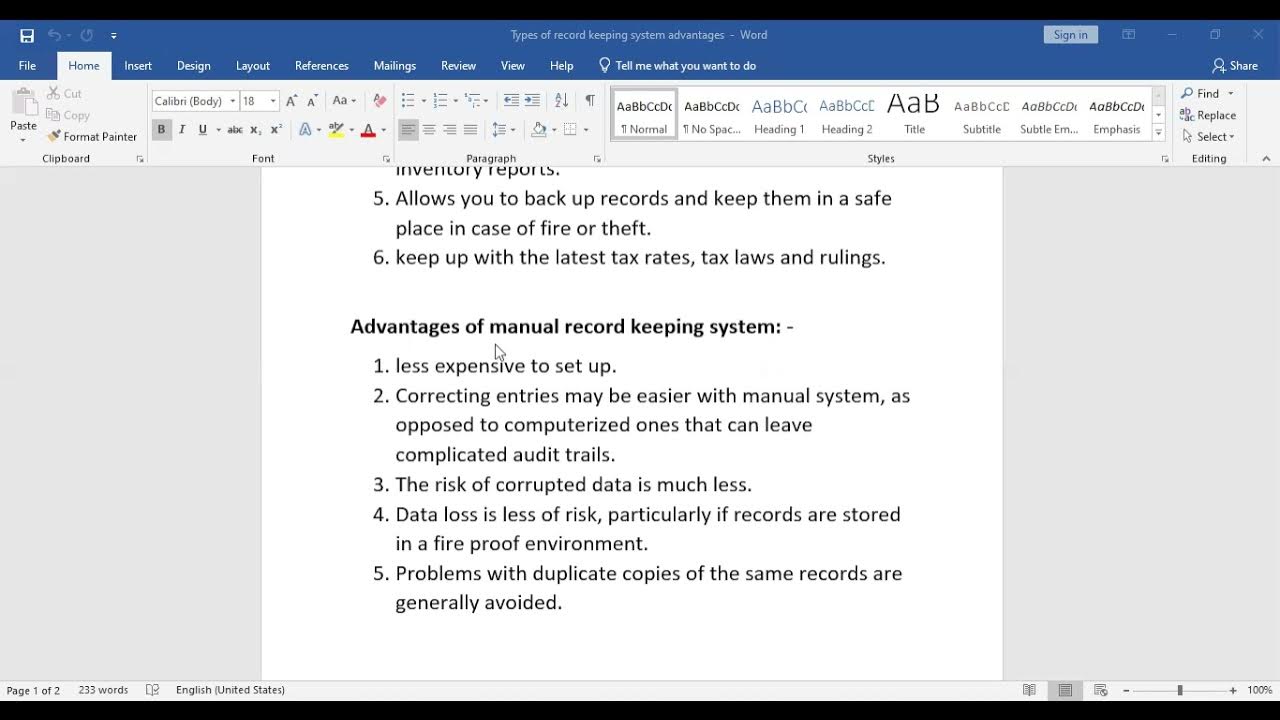Center-align the paragraph
Image resolution: width=1280 pixels, height=720 pixels.
click(x=429, y=130)
